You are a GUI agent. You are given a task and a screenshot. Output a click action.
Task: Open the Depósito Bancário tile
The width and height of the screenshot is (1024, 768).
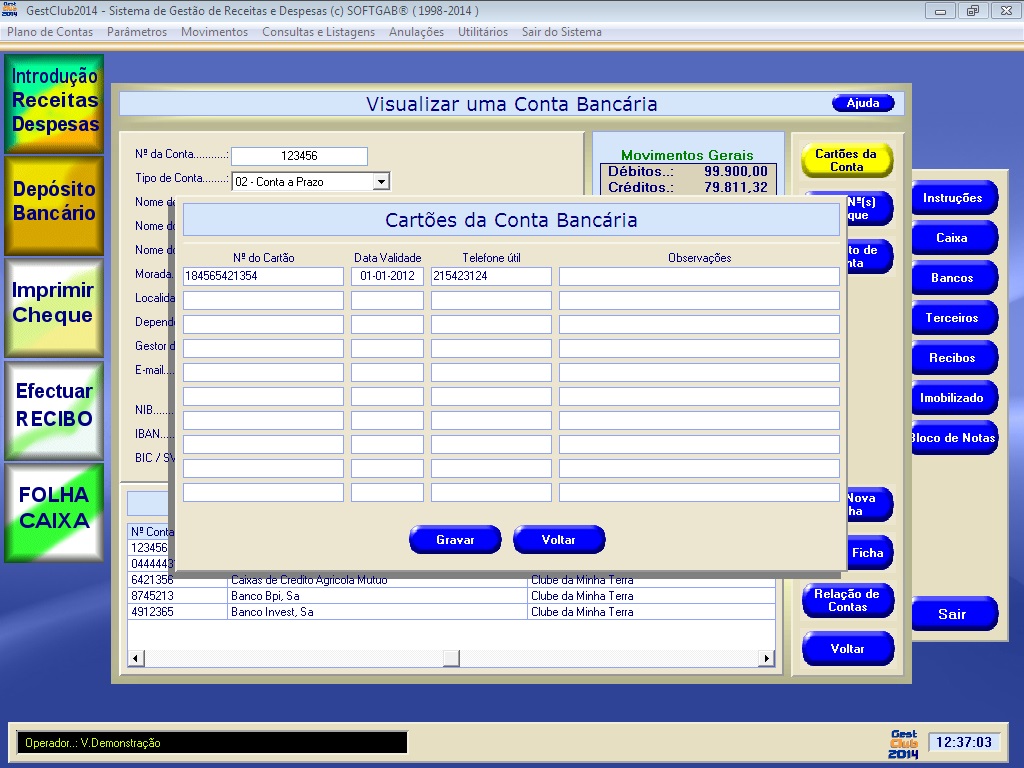(x=54, y=204)
